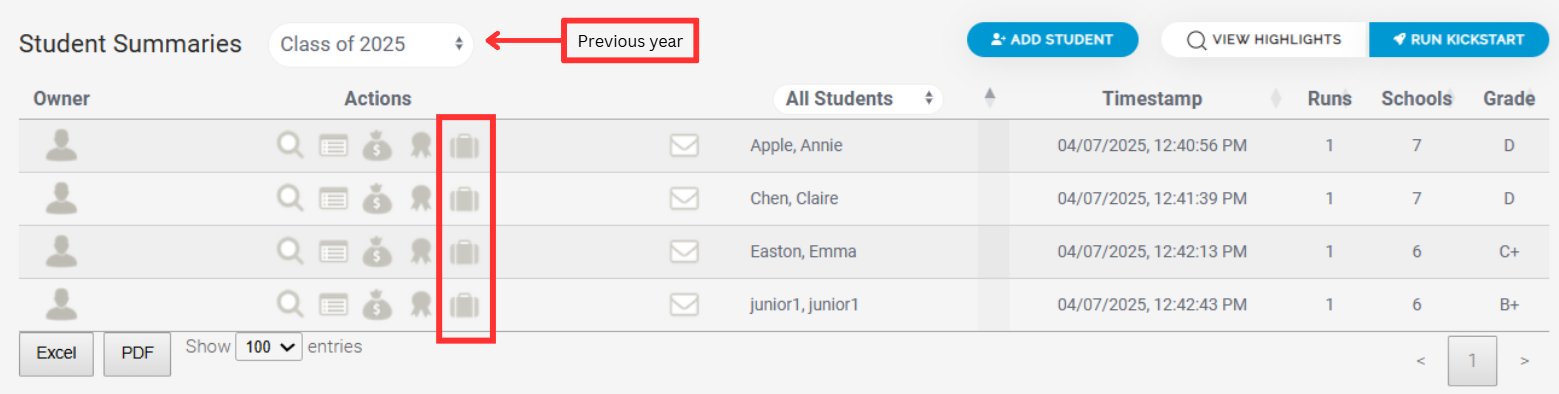
Task: Sort by the Timestamp column header
Action: pos(1152,99)
